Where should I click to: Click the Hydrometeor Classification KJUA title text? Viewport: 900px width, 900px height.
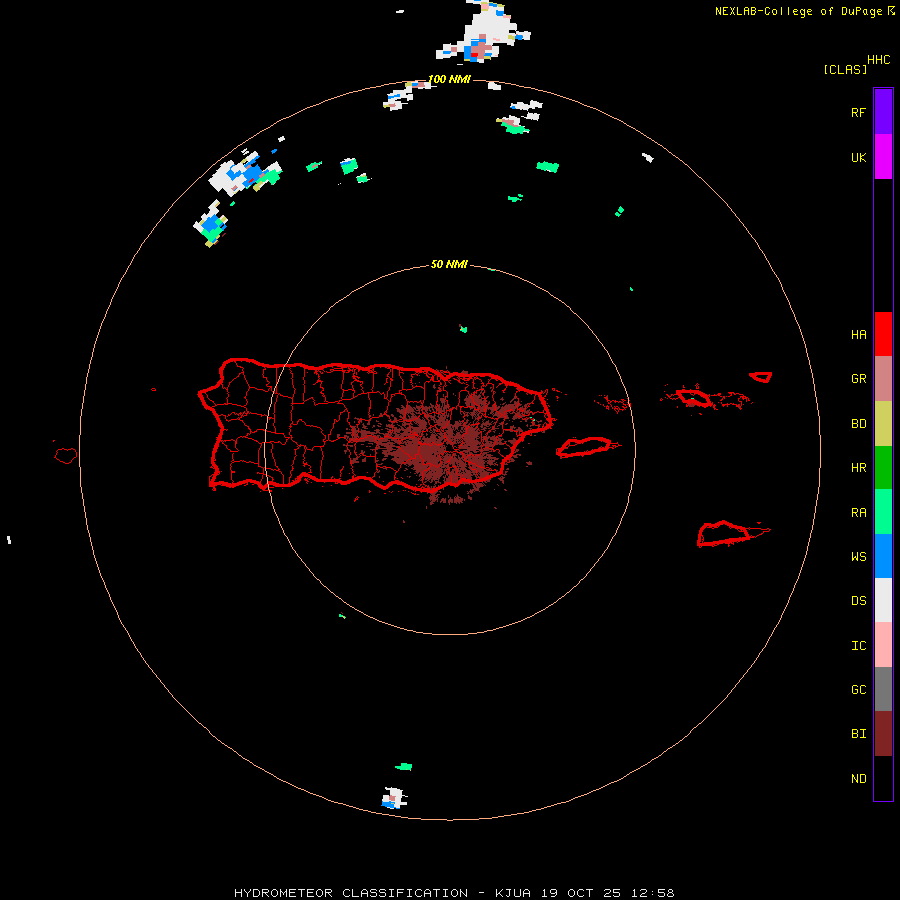454,893
